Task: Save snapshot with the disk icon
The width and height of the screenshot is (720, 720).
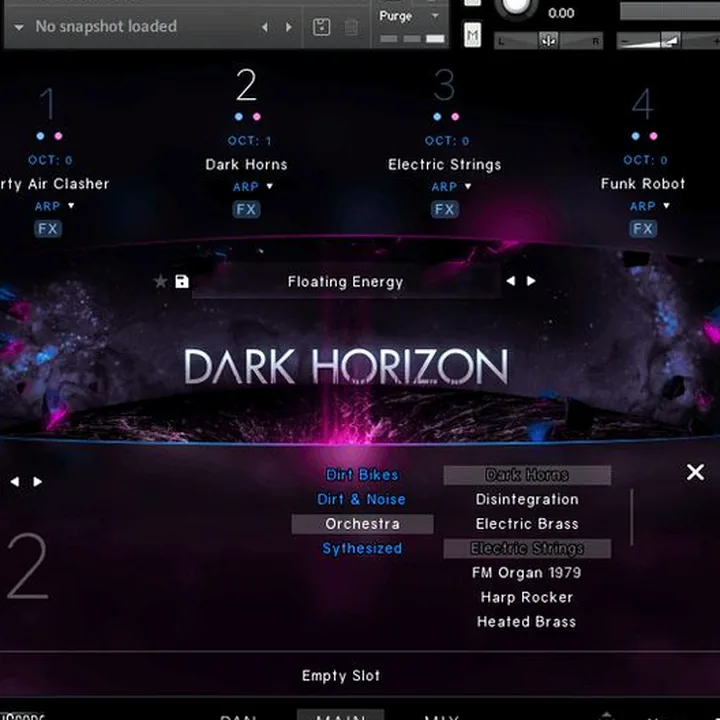Action: click(x=321, y=27)
